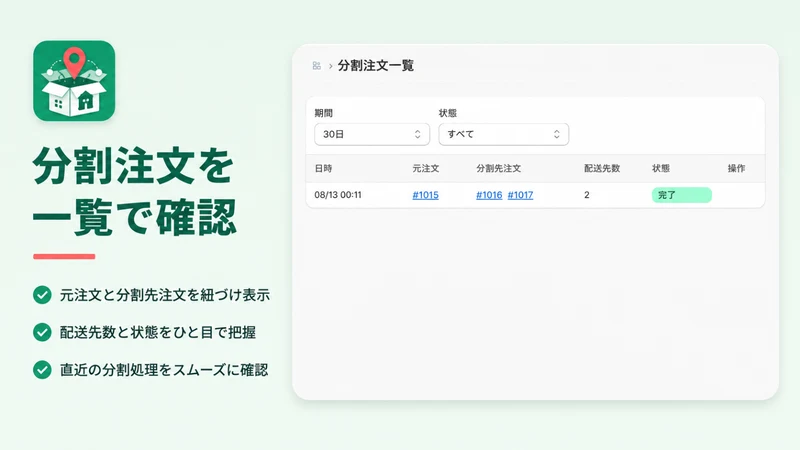Click the 日時 column header
Image resolution: width=800 pixels, height=450 pixels.
point(323,168)
